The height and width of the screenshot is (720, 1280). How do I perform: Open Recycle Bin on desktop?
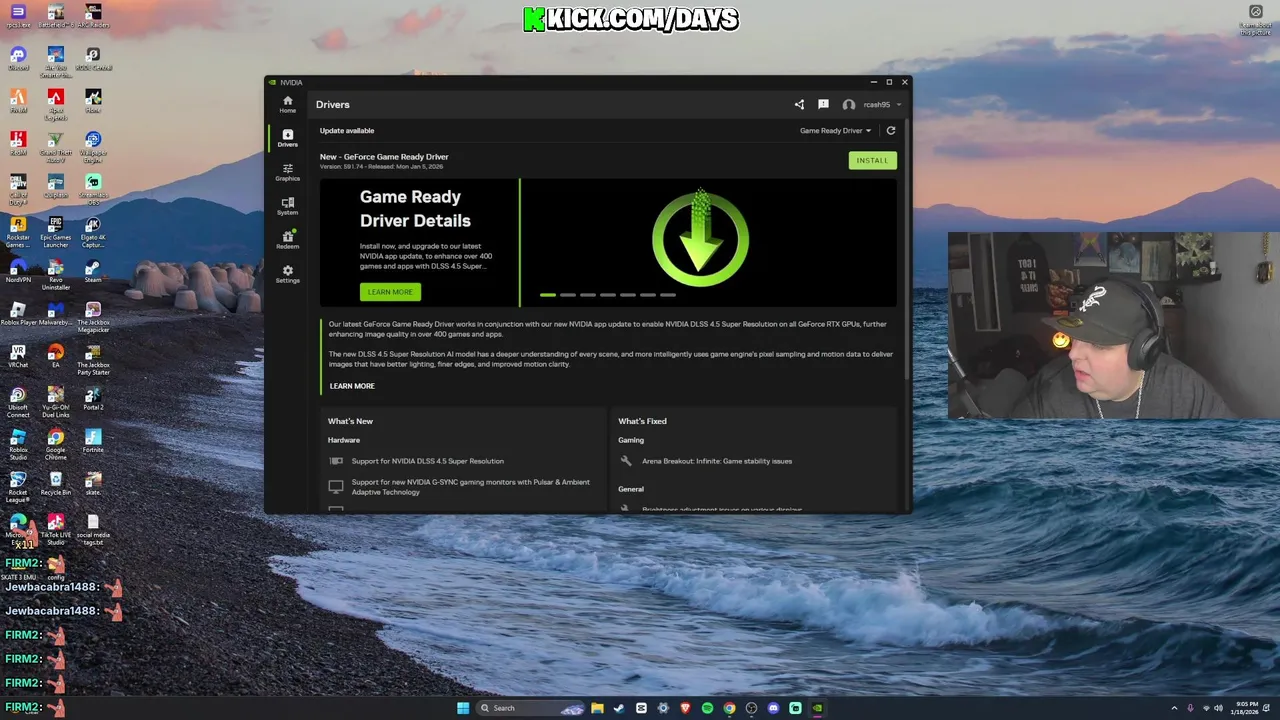point(55,483)
